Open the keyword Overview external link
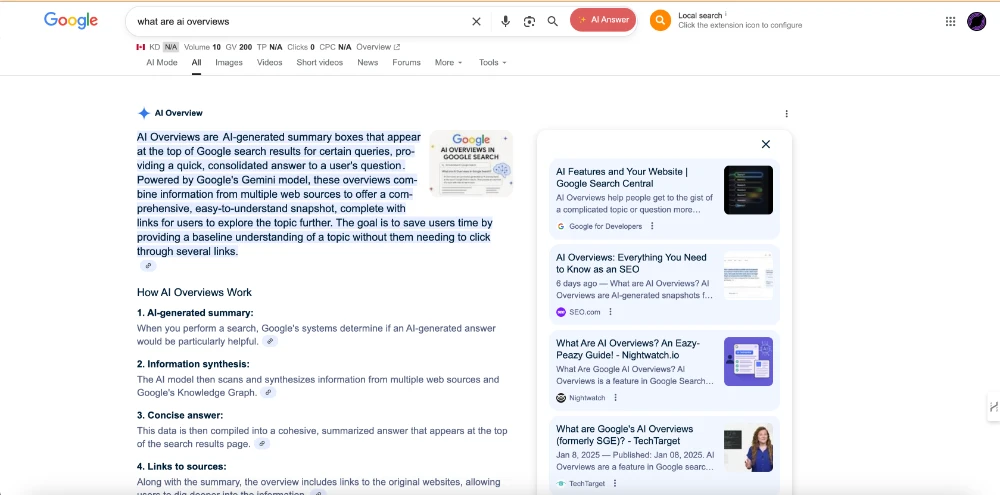 tap(378, 47)
